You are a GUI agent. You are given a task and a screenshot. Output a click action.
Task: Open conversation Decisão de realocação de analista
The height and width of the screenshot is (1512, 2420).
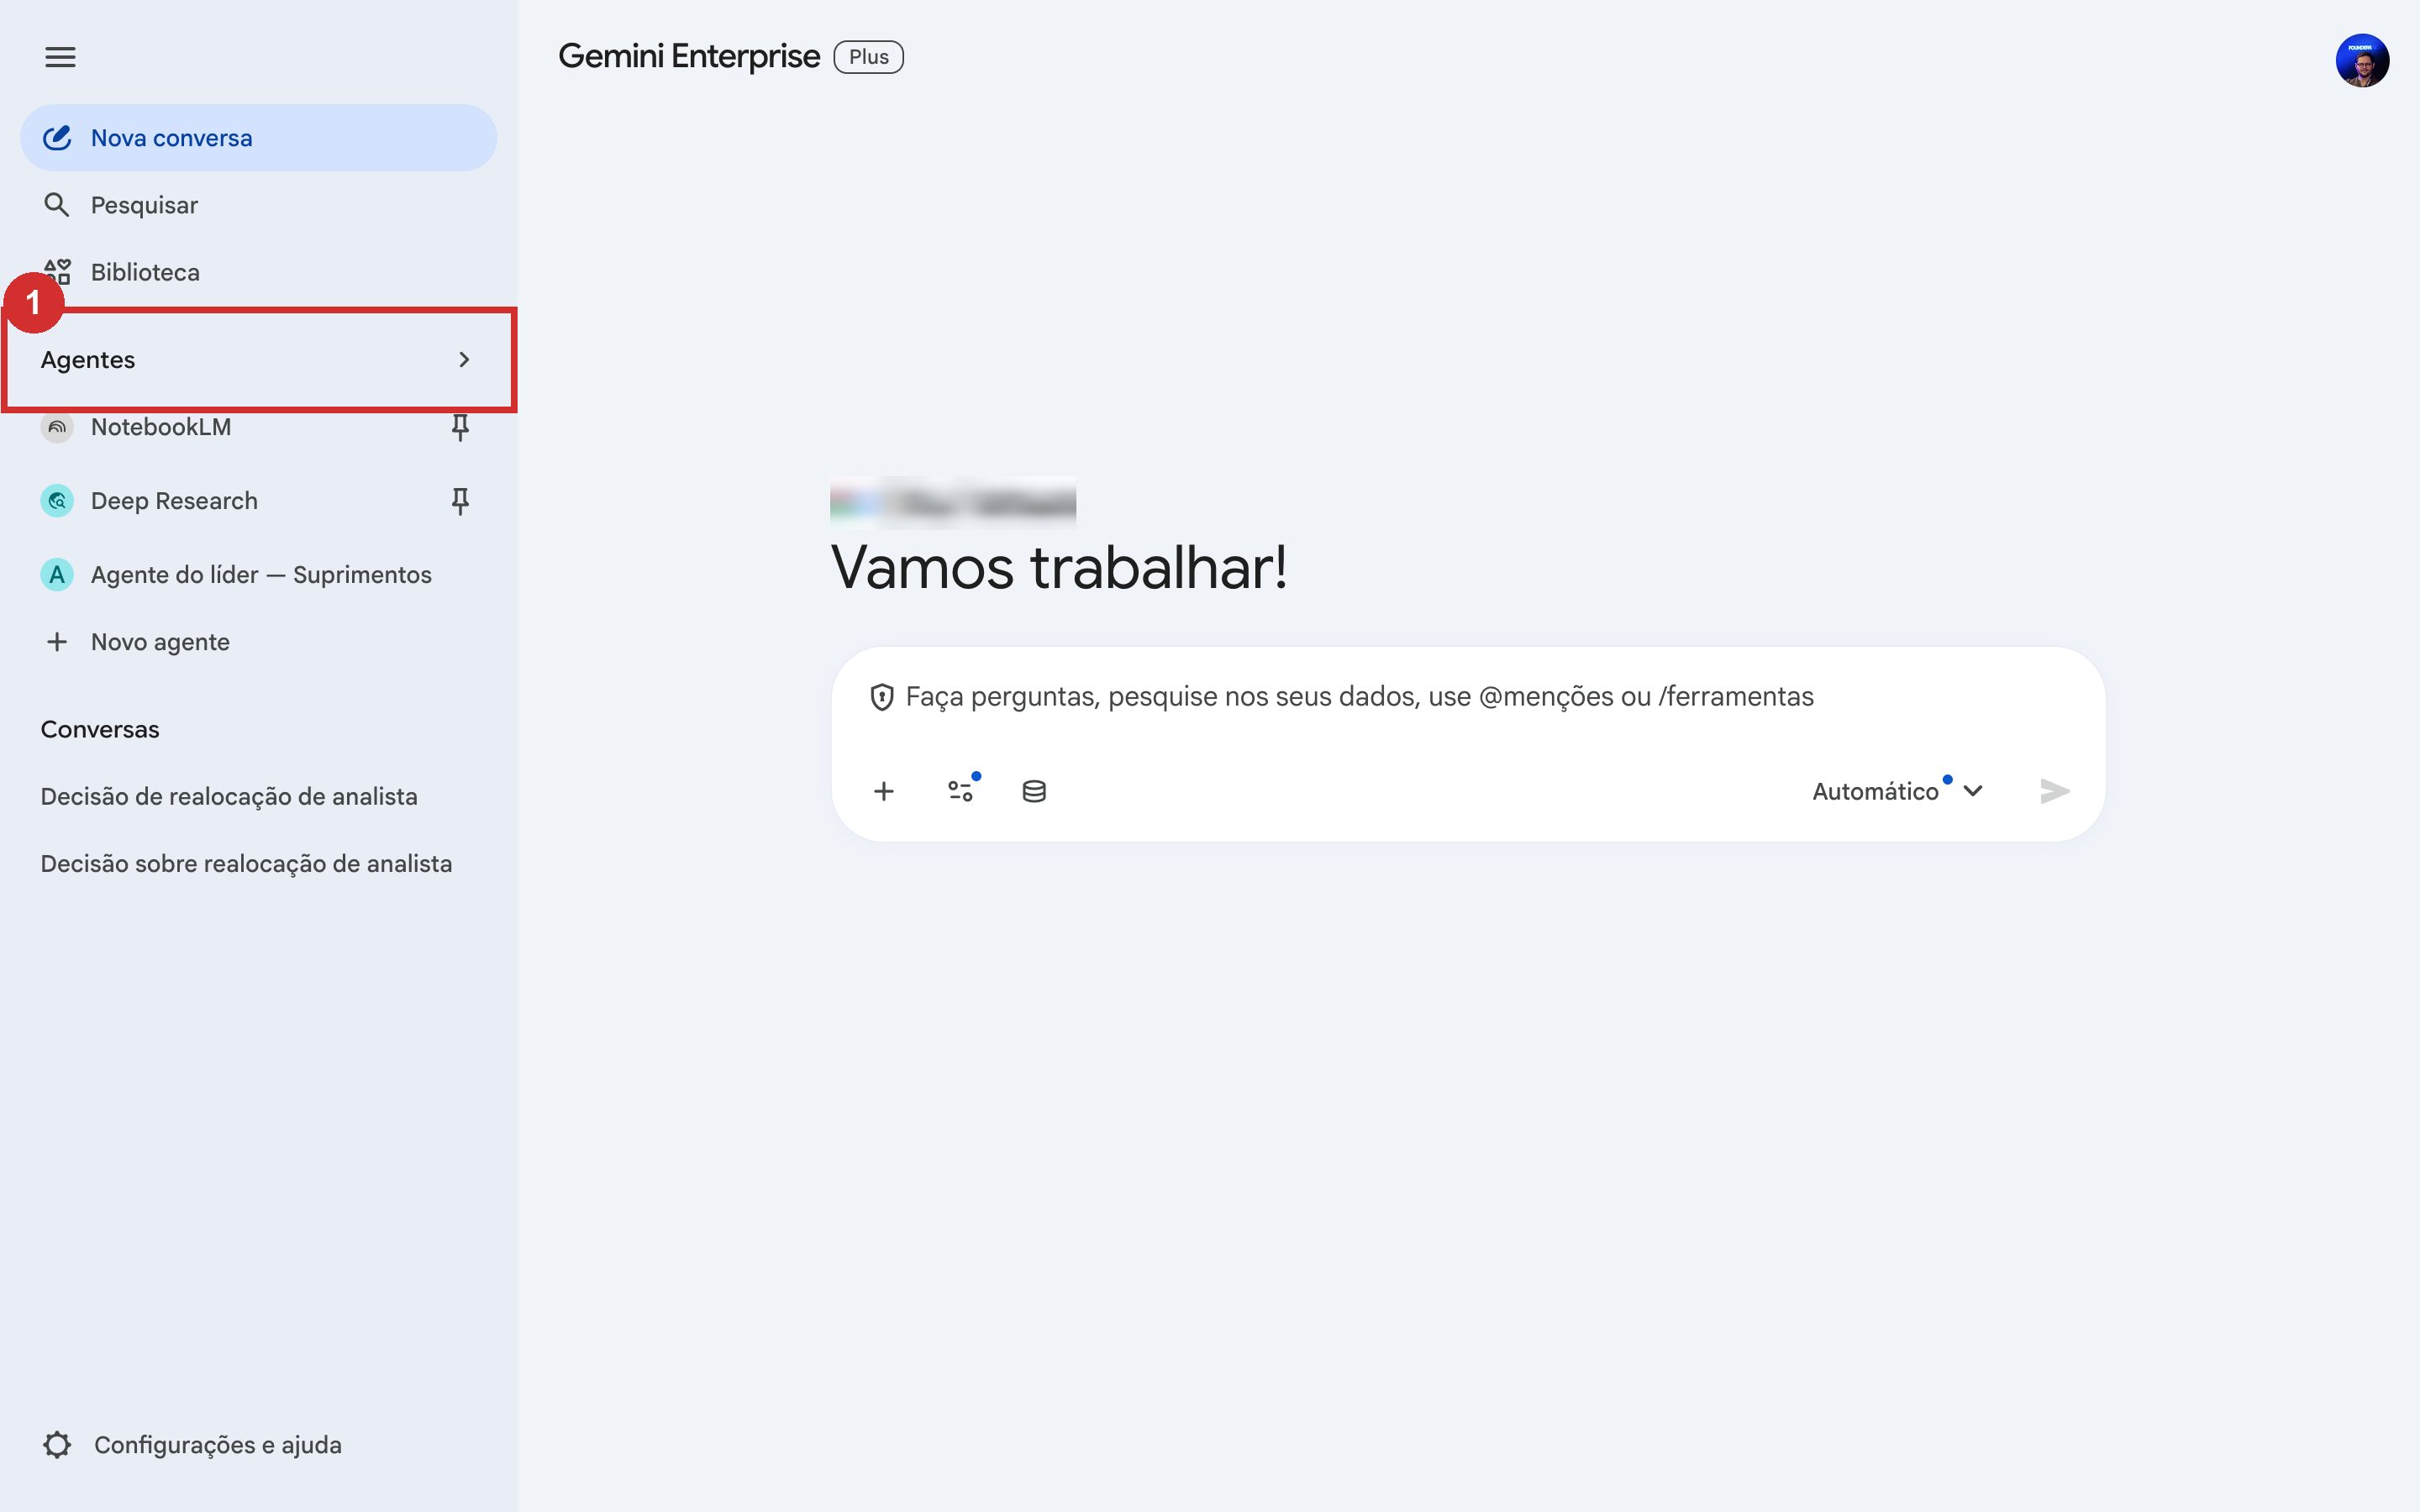click(x=258, y=796)
